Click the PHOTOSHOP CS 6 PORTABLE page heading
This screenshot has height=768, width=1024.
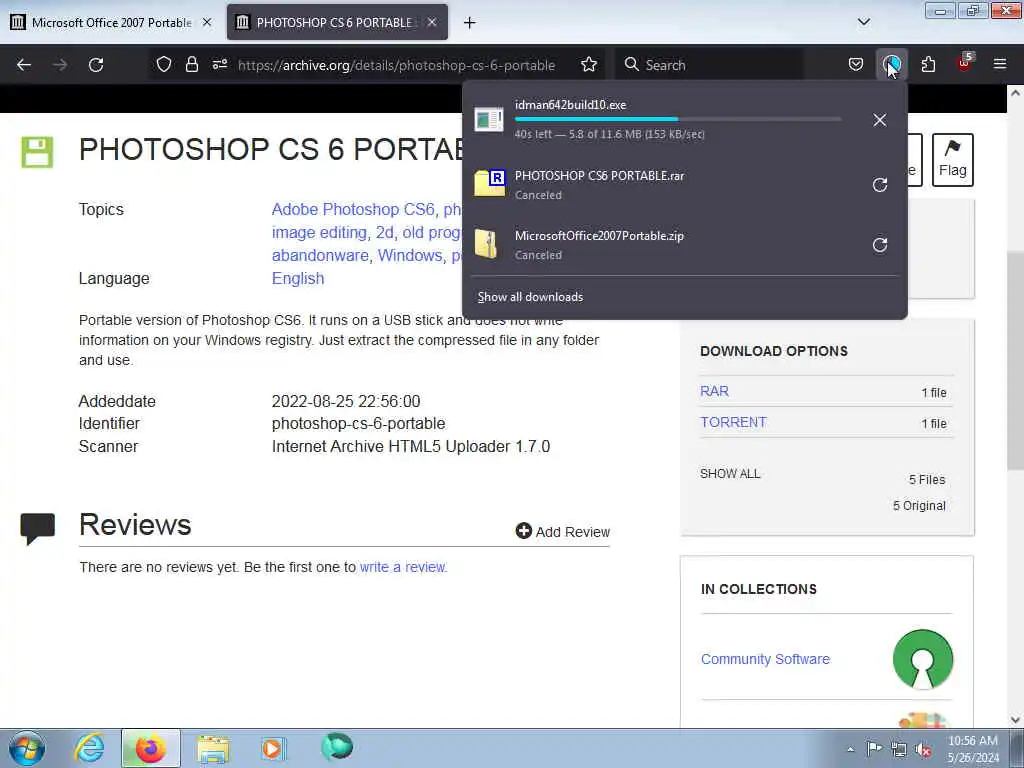tap(271, 150)
